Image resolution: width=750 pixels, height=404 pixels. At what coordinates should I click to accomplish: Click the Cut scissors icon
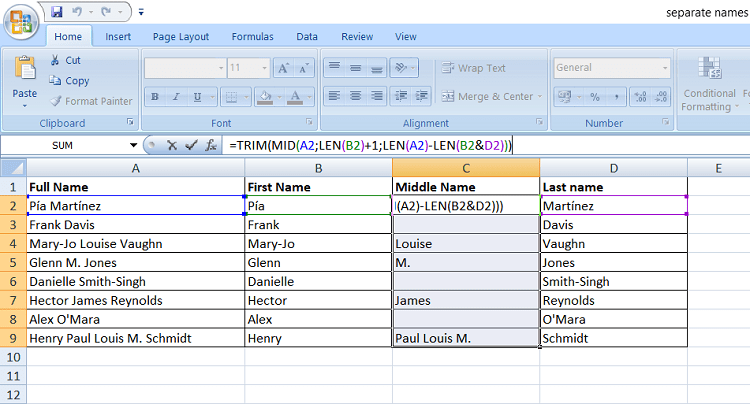(55, 60)
